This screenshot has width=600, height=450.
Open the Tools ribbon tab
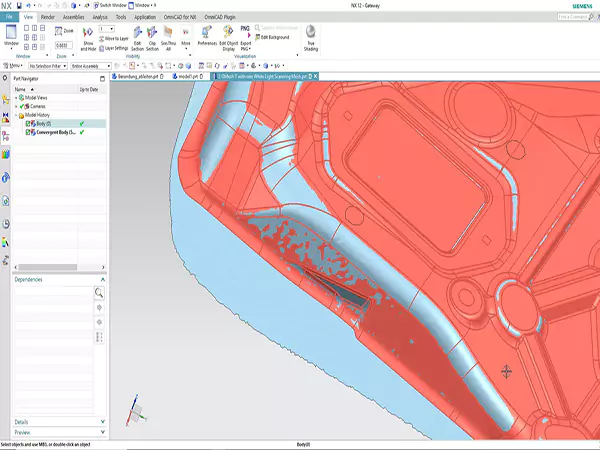coord(121,17)
